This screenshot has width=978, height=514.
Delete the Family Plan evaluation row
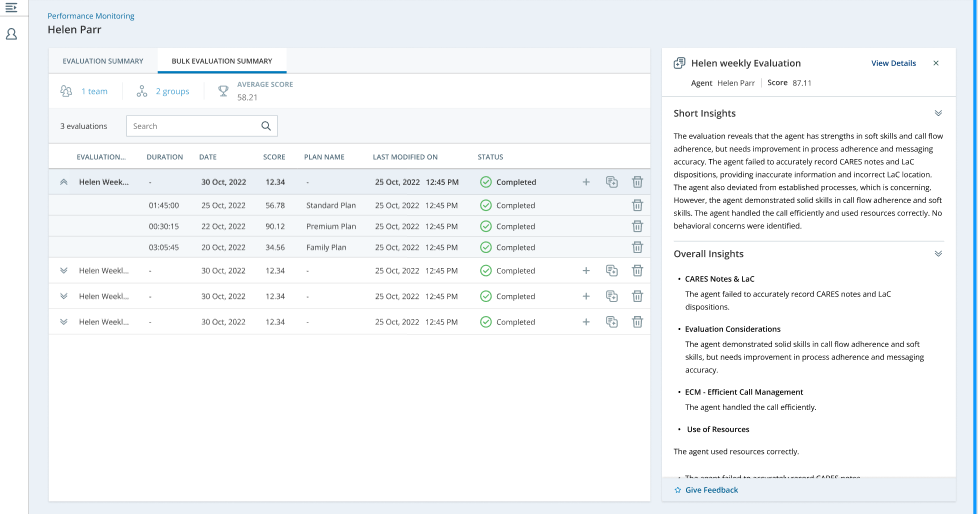click(x=637, y=247)
